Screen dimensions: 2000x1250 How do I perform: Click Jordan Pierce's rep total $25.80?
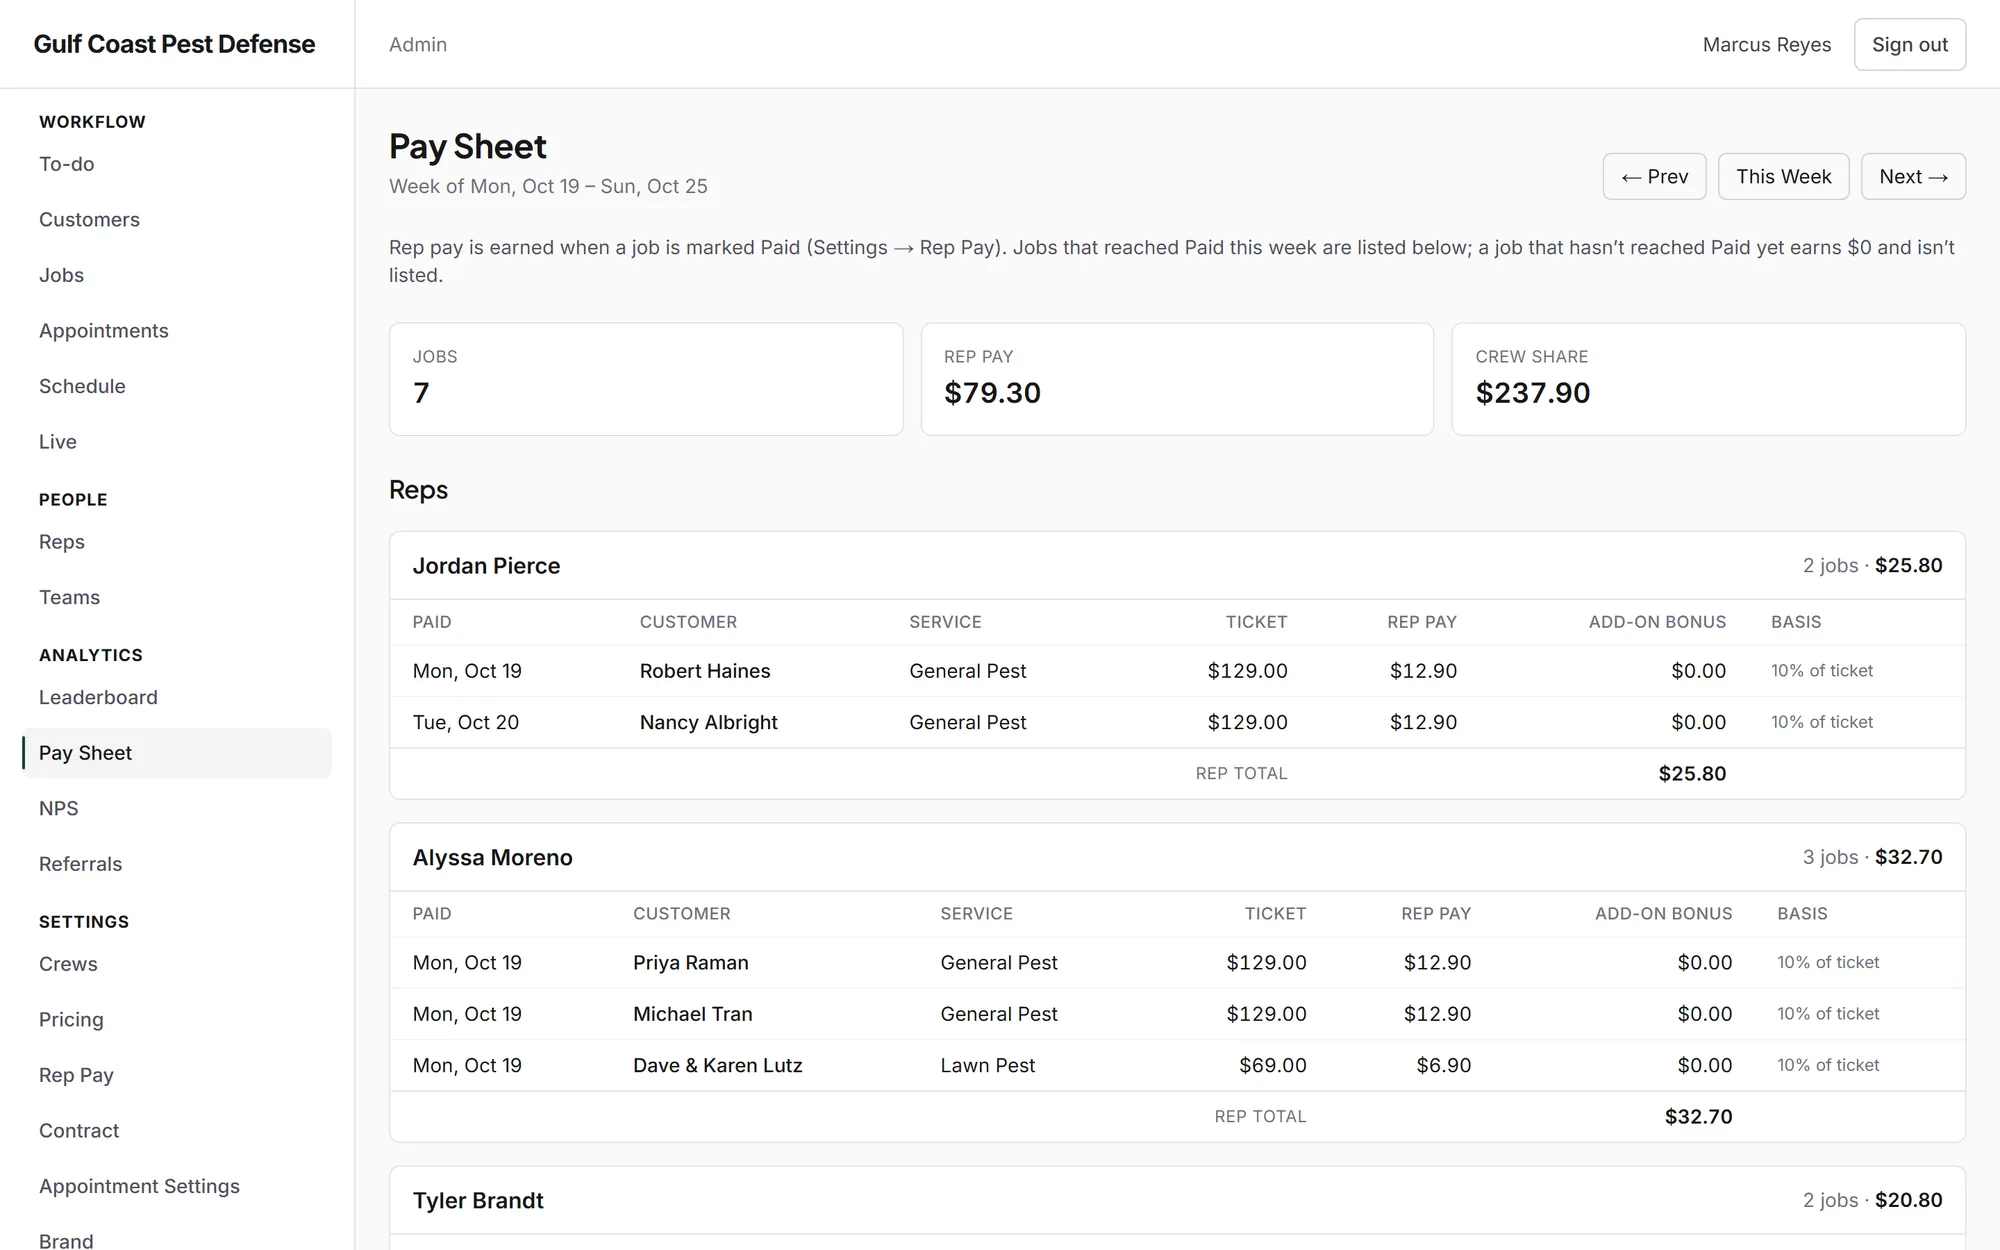pyautogui.click(x=1692, y=774)
